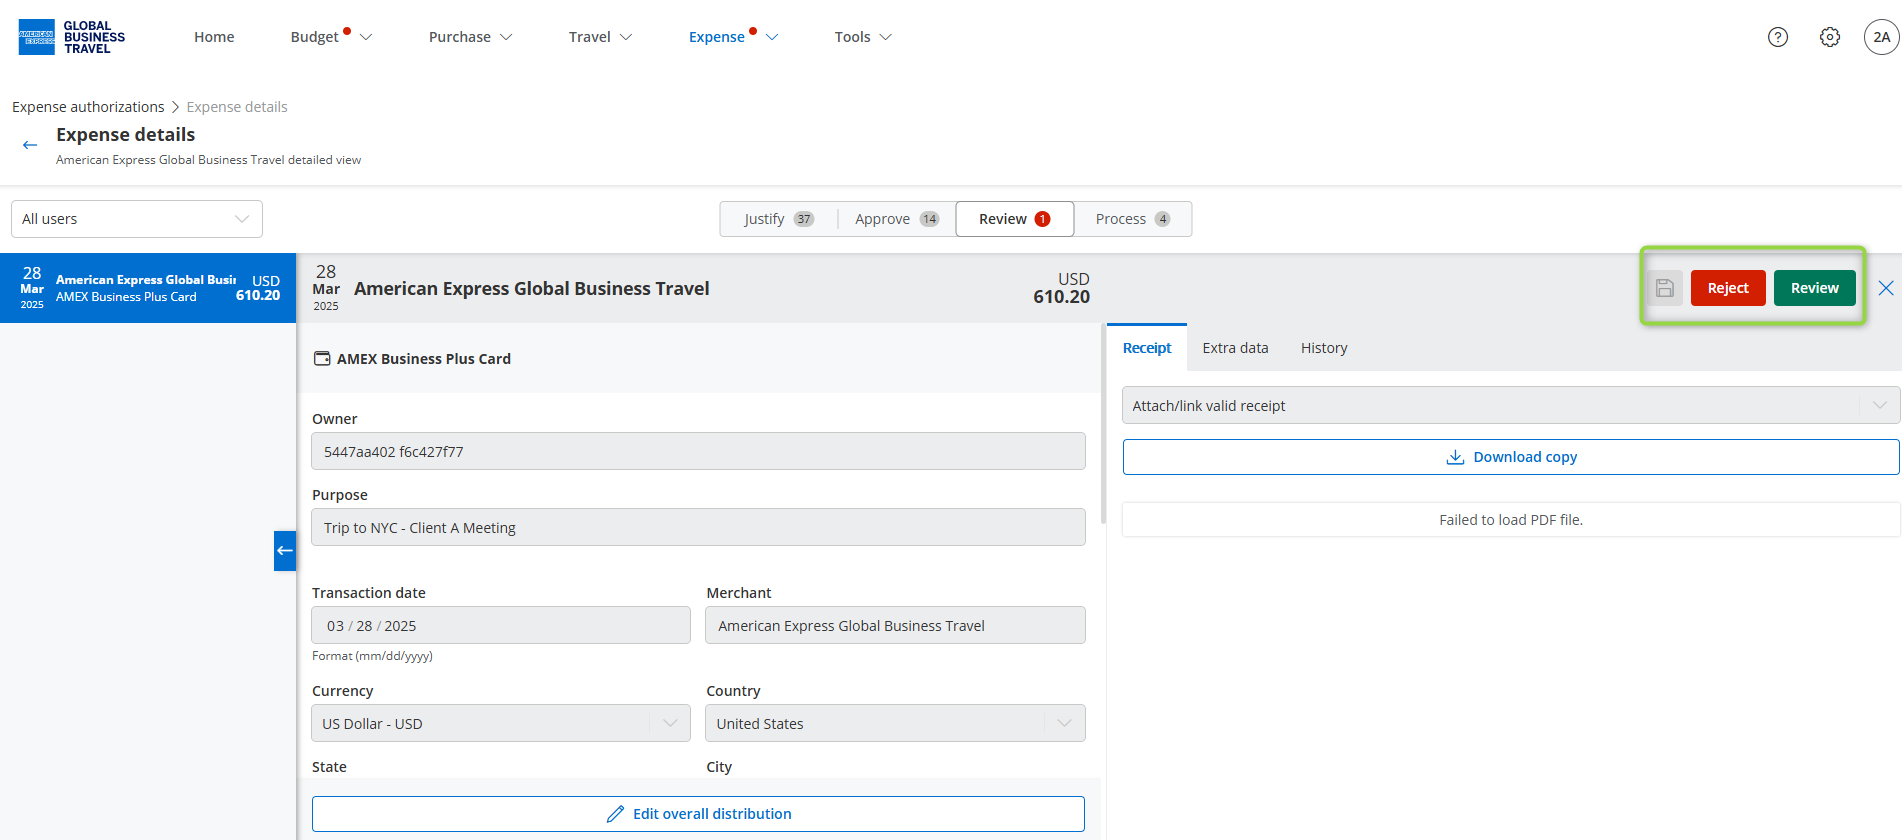
Task: Click the AMEX Business Plus Card wallet icon
Action: (x=322, y=358)
